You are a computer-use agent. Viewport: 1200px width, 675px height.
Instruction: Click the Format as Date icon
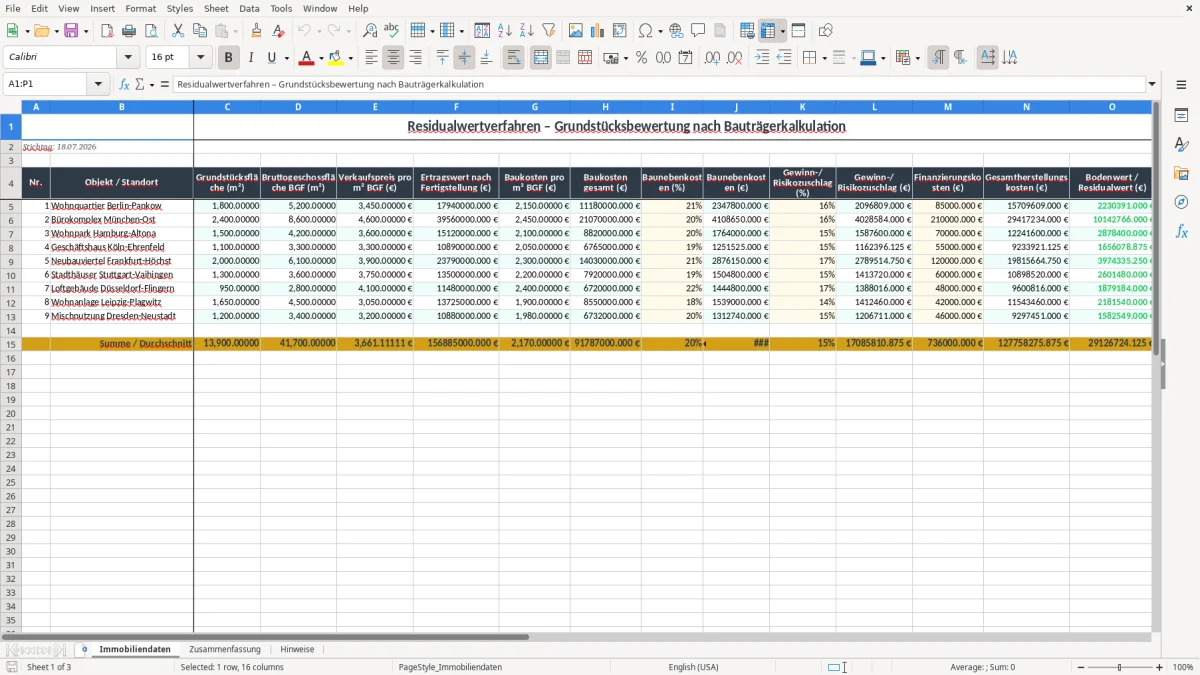click(686, 58)
